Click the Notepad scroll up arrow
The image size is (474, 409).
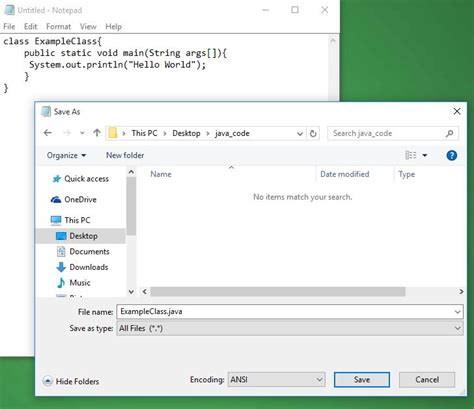point(333,41)
